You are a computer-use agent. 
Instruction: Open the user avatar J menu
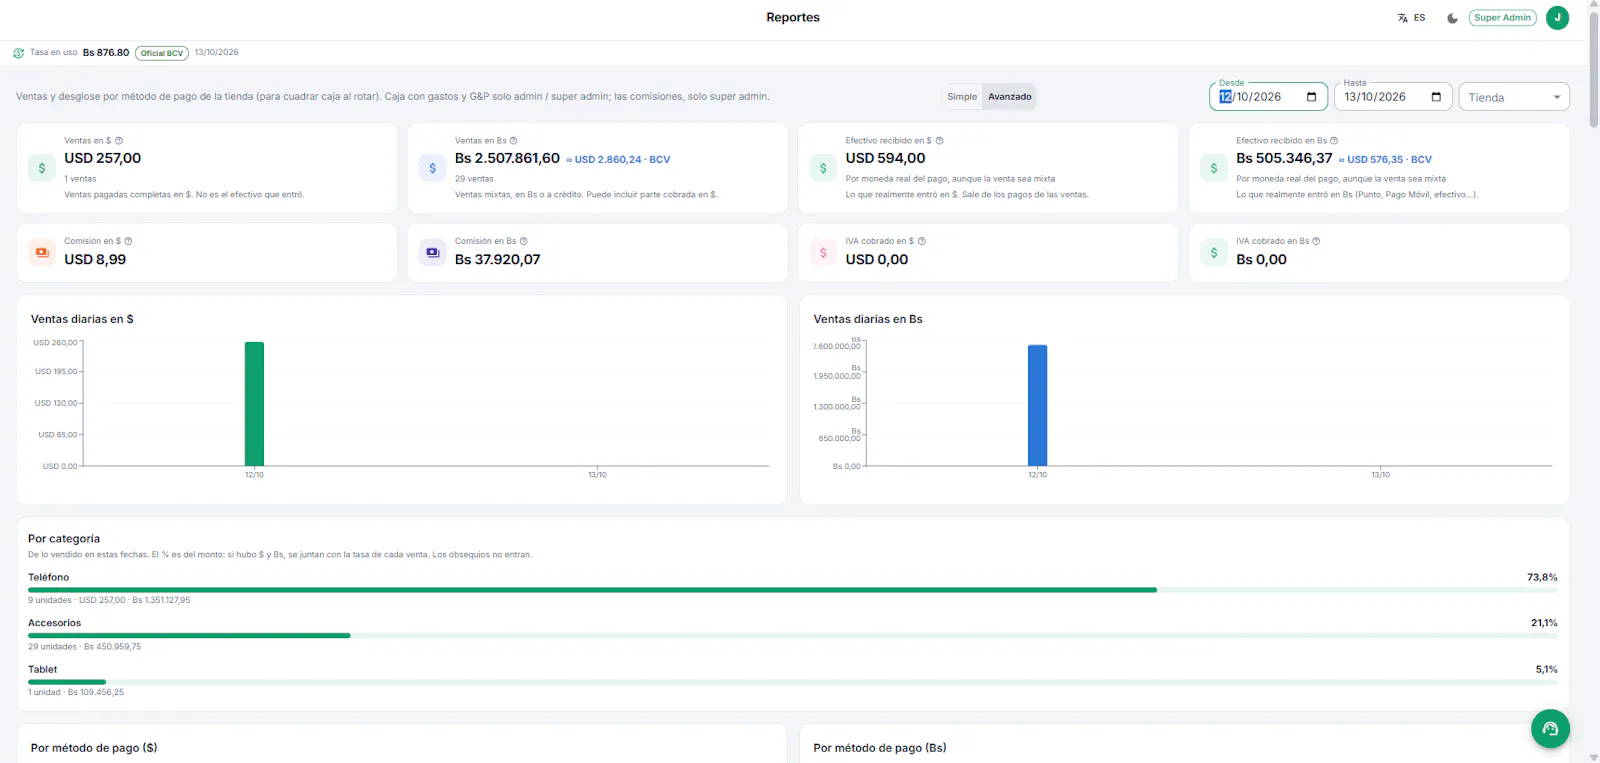coord(1557,17)
